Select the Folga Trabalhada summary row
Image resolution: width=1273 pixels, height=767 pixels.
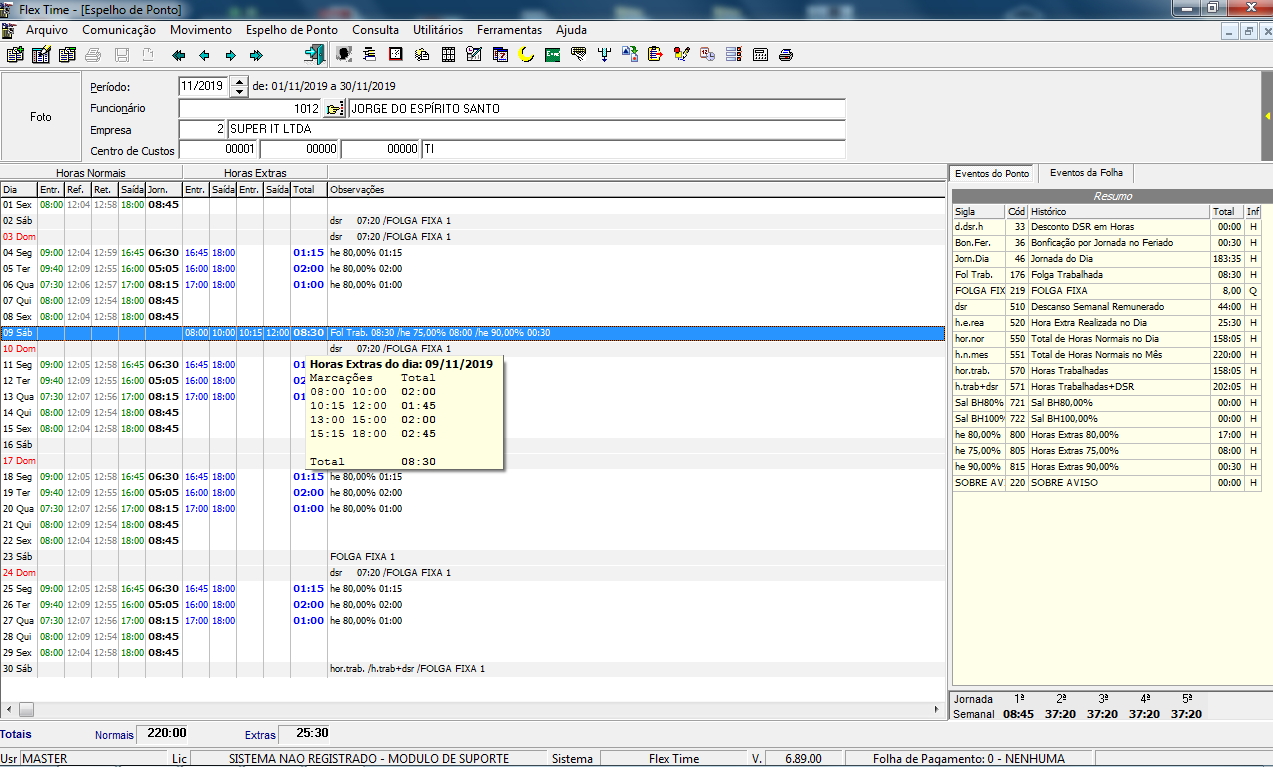[x=1107, y=275]
